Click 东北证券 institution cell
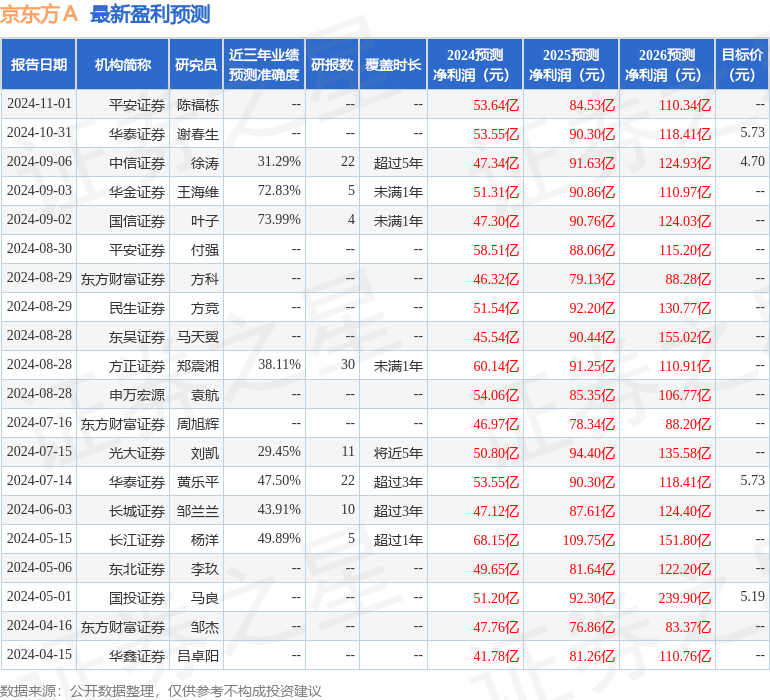Viewport: 770px width, 700px height. coord(137,569)
